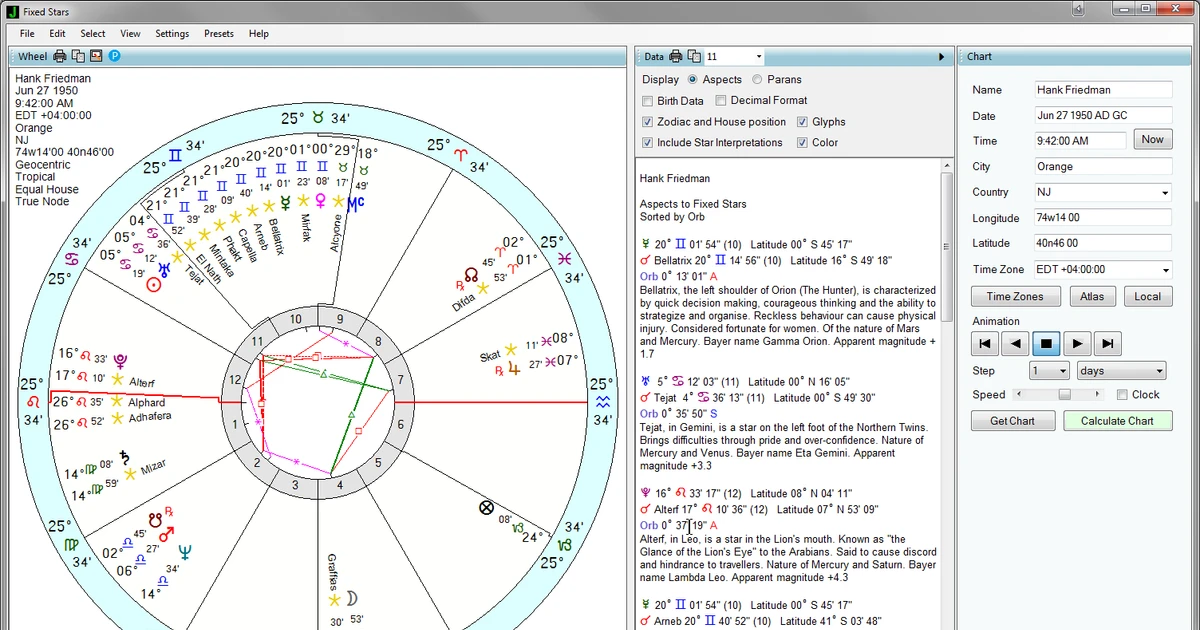Click the animation Speed slider
This screenshot has width=1200, height=630.
coord(1065,395)
